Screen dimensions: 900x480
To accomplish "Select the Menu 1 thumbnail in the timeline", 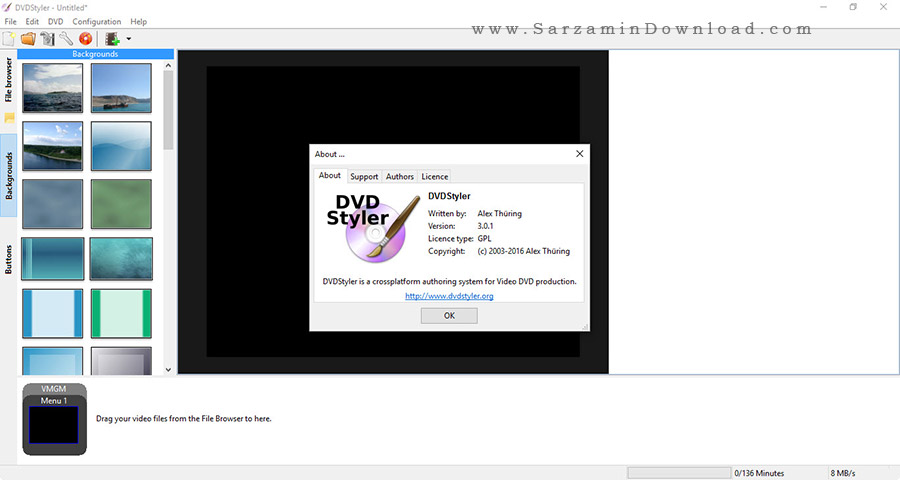I will click(53, 425).
